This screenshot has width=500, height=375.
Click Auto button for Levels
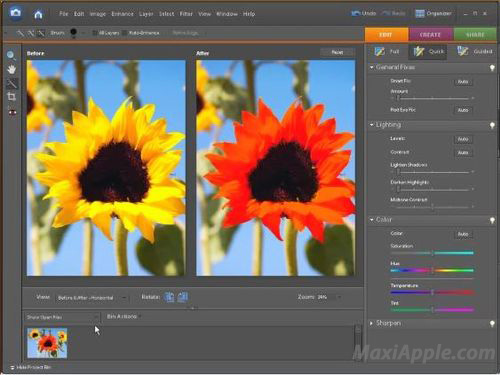(463, 139)
